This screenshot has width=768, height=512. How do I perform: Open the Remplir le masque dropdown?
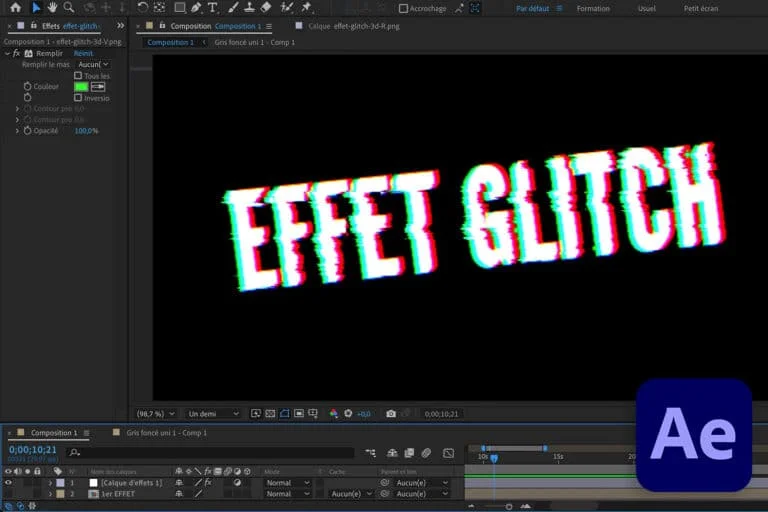coord(94,65)
